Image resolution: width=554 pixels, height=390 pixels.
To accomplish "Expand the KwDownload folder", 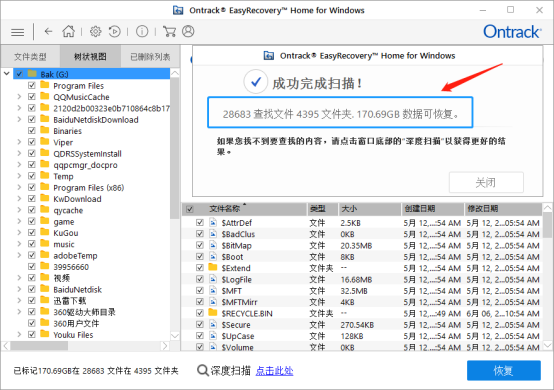I will coord(19,199).
